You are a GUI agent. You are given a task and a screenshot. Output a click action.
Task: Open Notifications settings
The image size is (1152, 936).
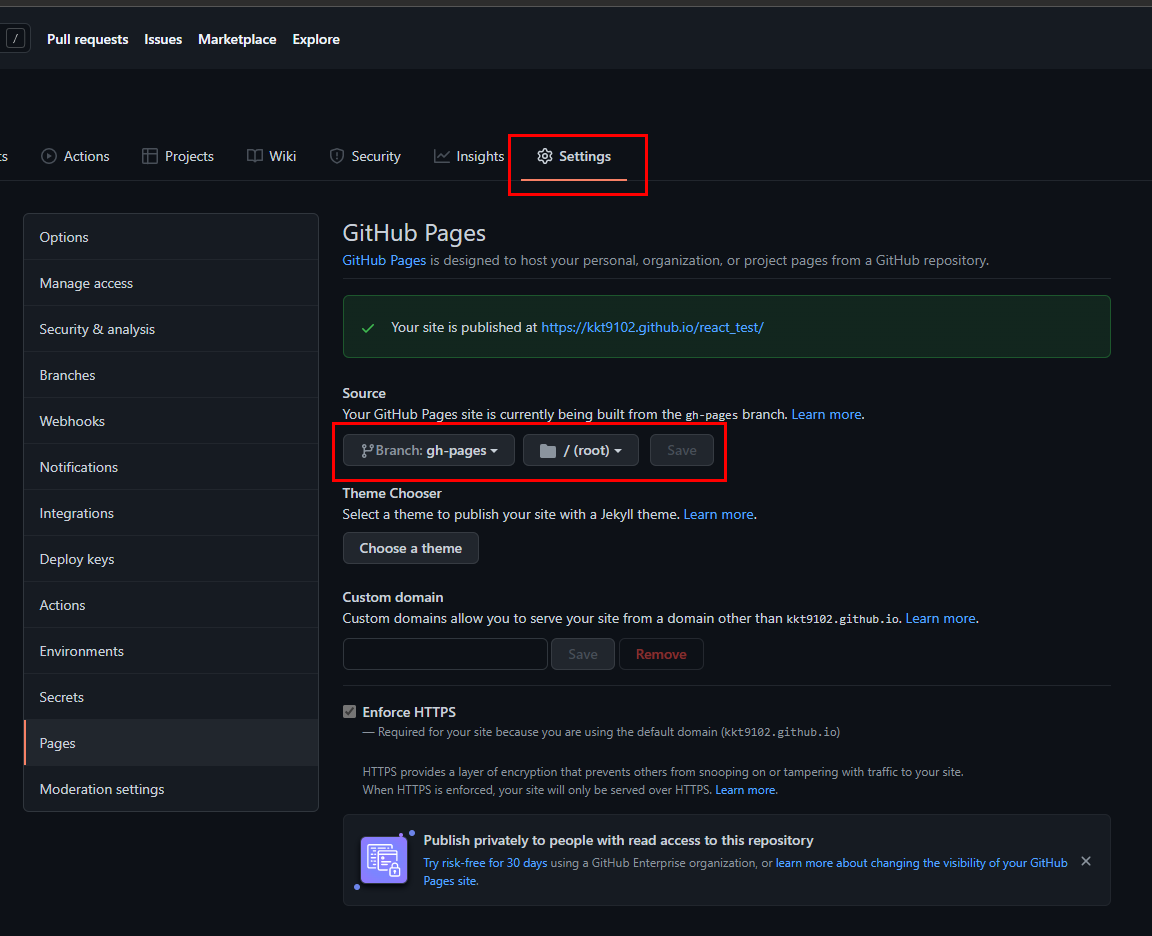(x=171, y=467)
